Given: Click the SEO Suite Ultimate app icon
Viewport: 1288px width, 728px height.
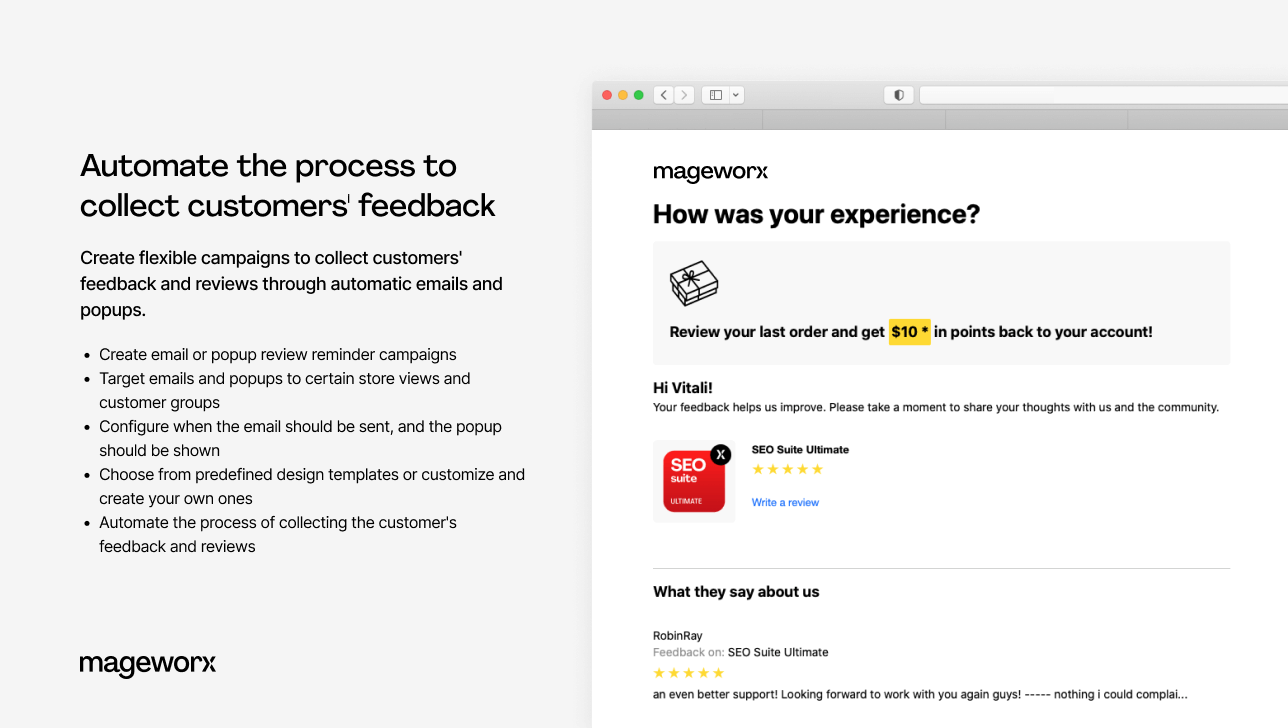Looking at the screenshot, I should pyautogui.click(x=693, y=480).
